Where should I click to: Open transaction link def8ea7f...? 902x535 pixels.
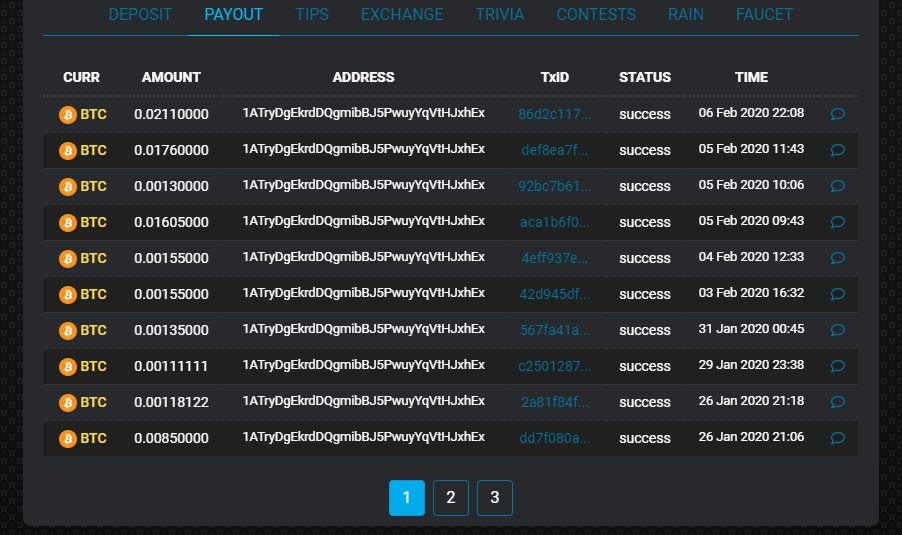(554, 150)
